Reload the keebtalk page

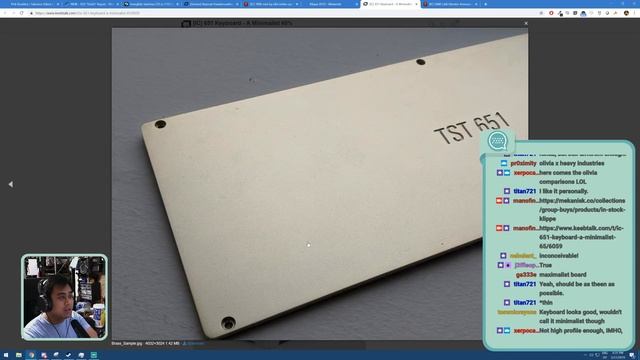click(x=22, y=13)
